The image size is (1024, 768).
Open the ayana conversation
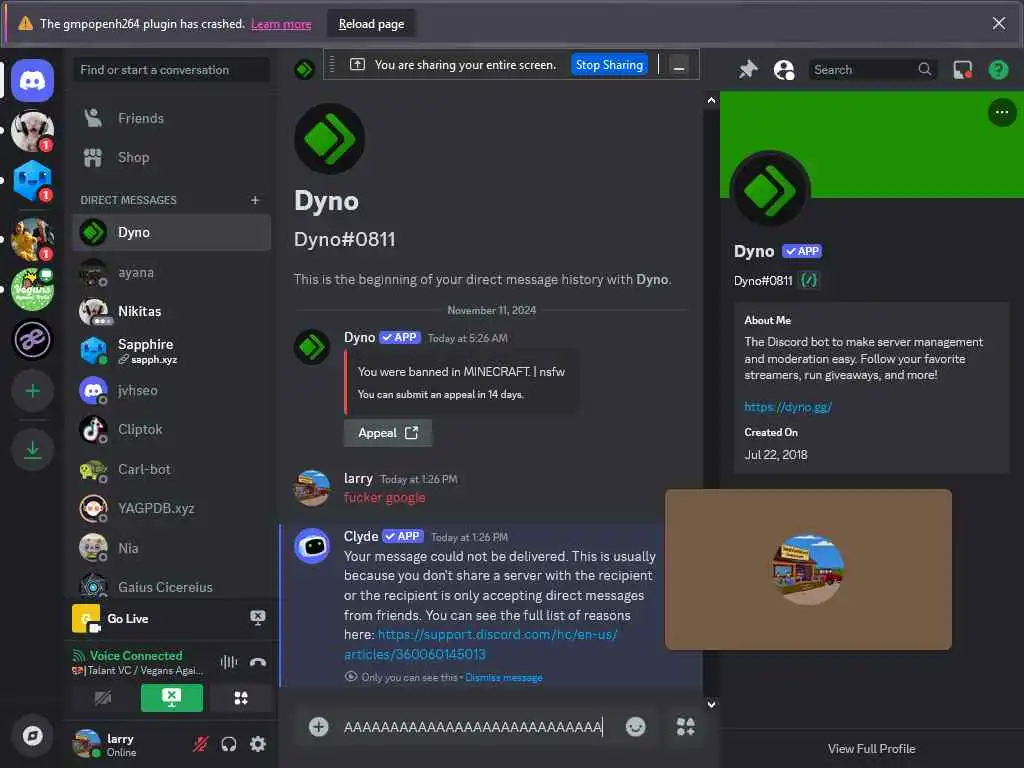coord(171,272)
